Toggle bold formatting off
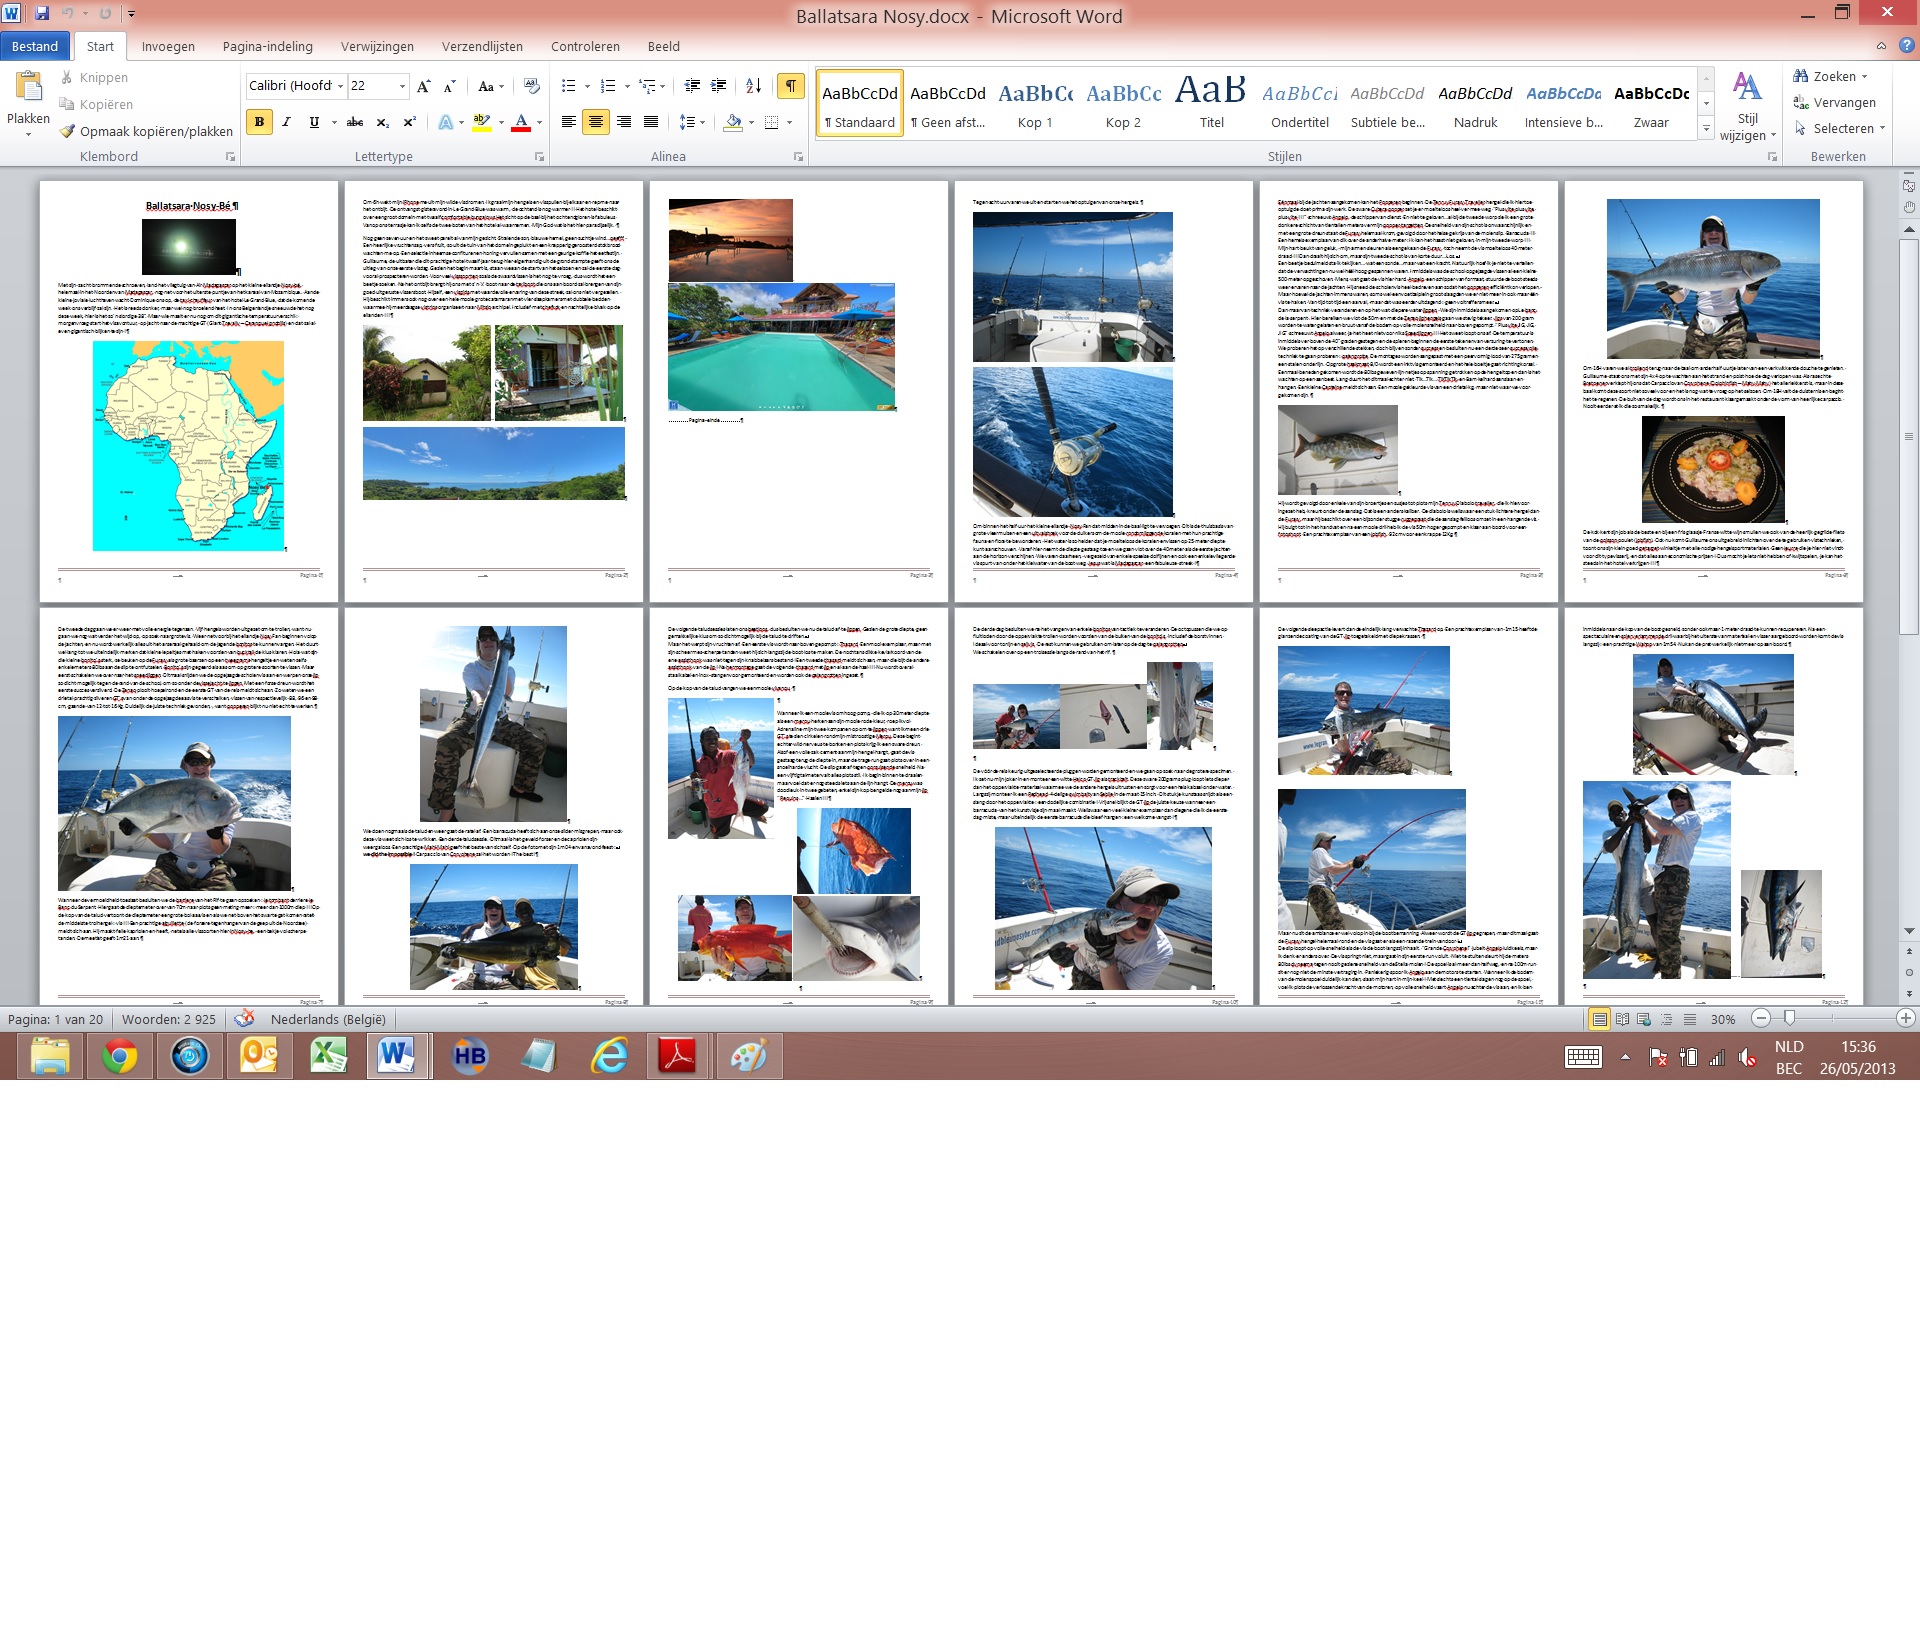 259,122
